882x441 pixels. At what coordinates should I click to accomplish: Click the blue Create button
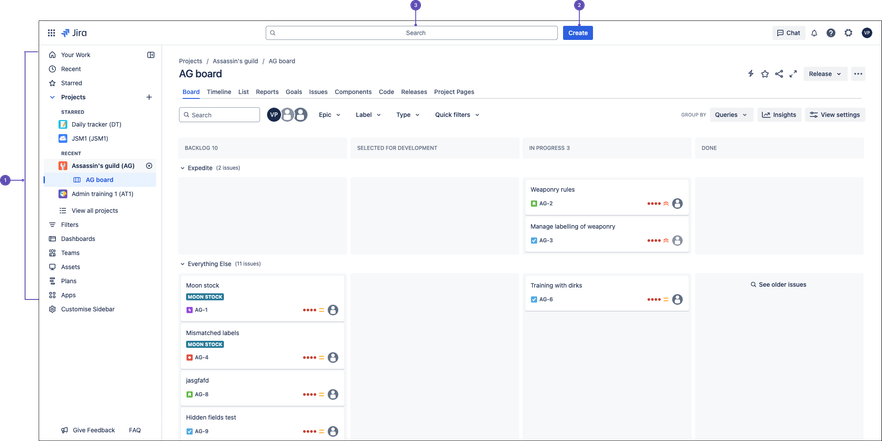pos(578,33)
